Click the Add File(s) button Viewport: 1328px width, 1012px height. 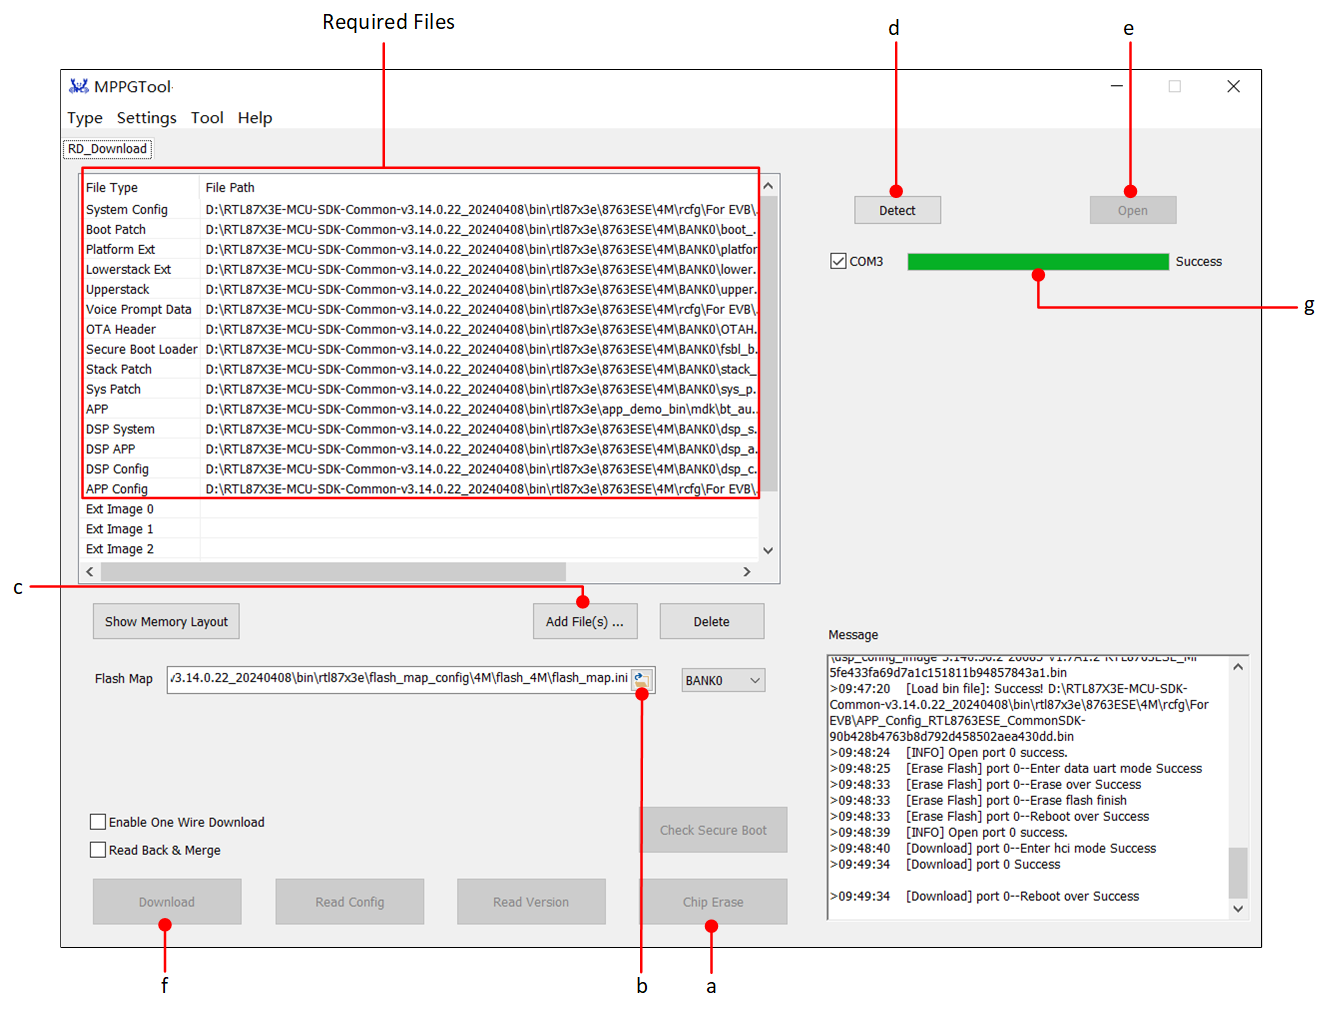click(585, 622)
